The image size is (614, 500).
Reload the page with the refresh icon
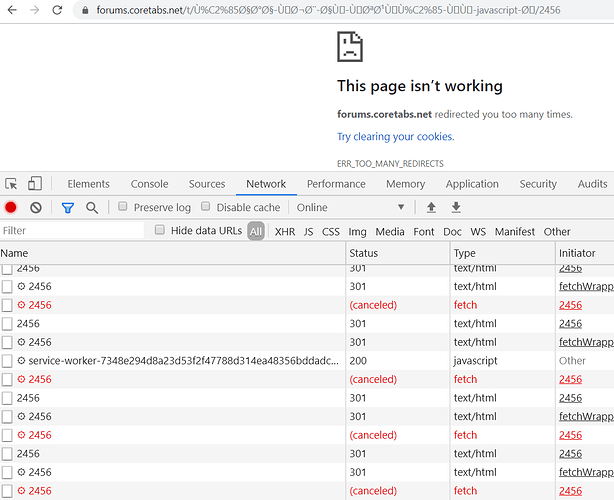pos(58,10)
